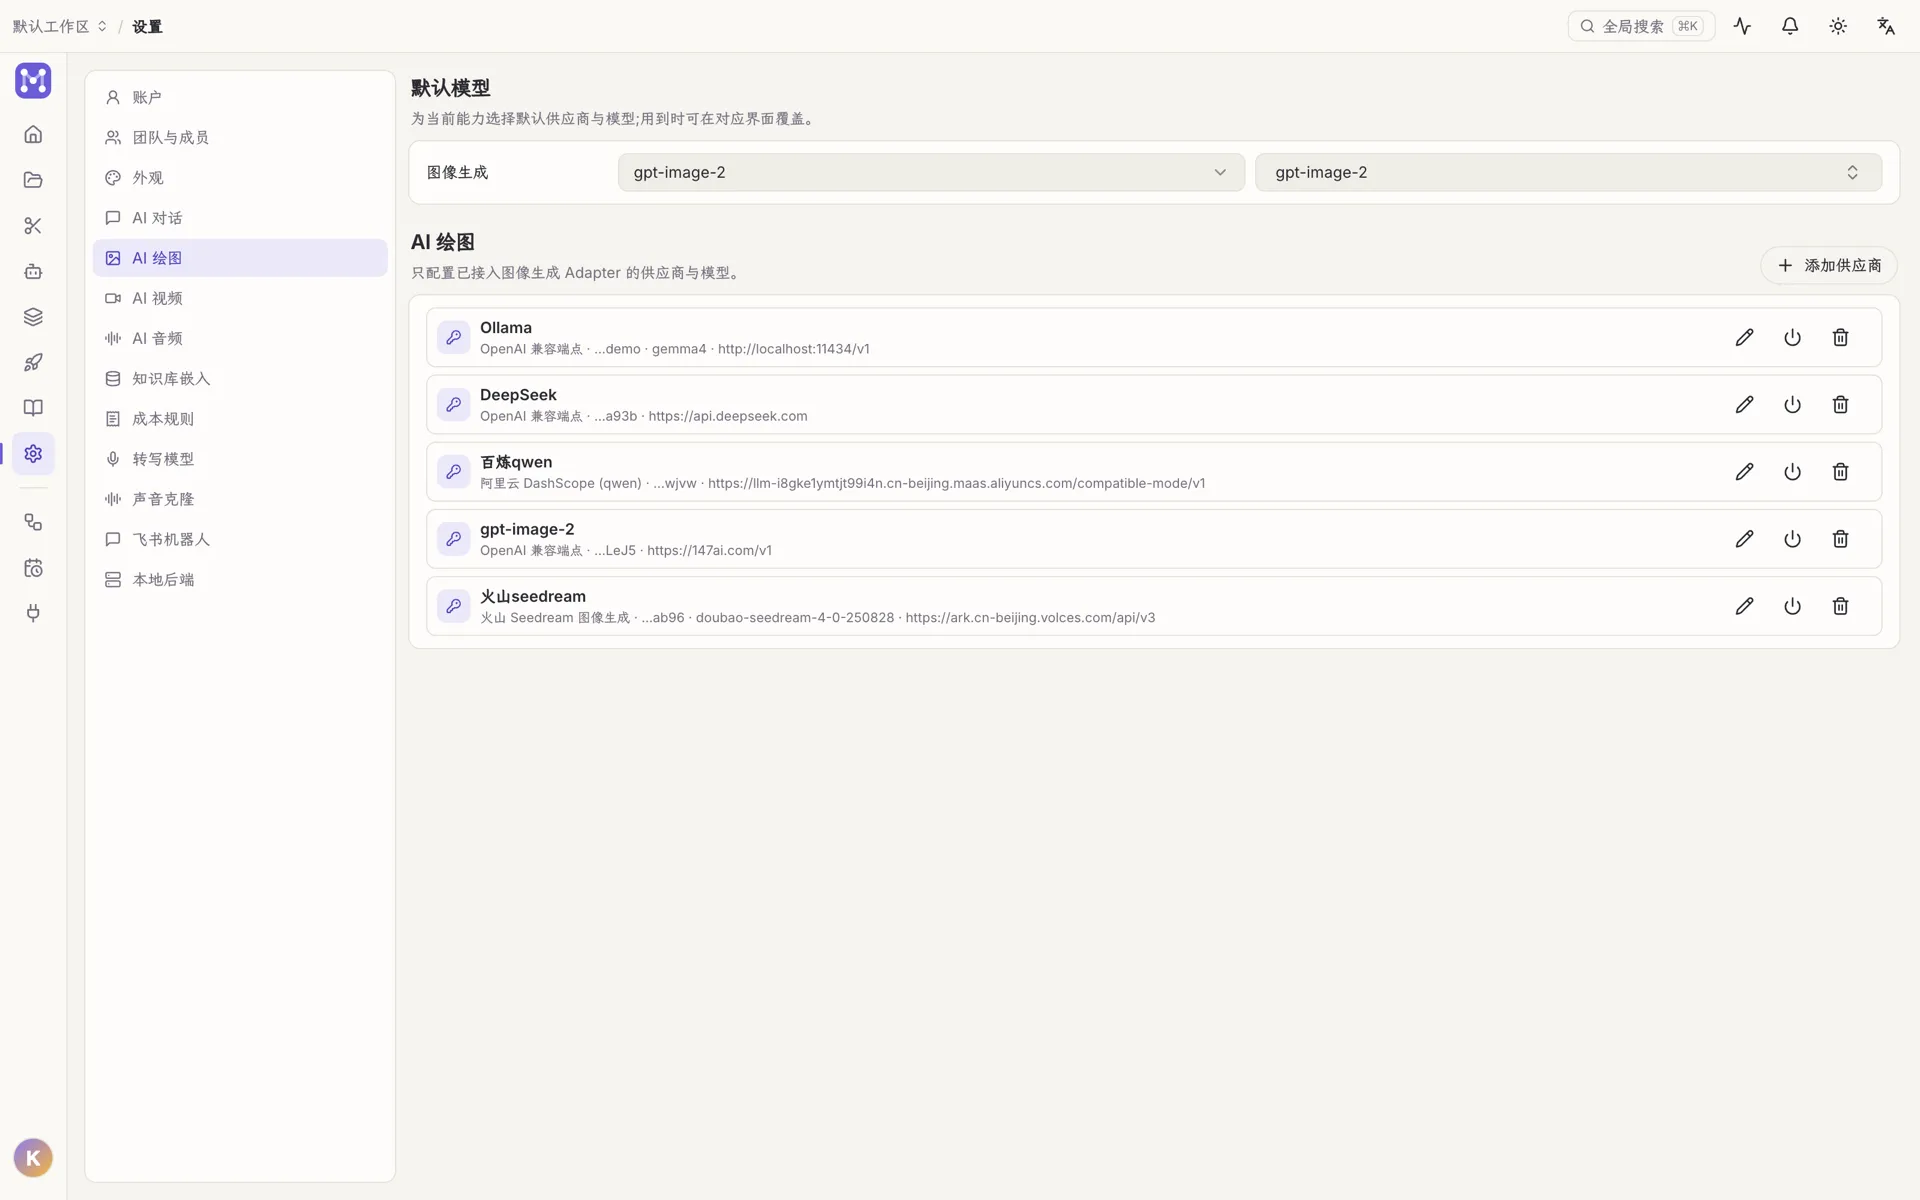Open the 团队与成员 settings section

point(240,137)
